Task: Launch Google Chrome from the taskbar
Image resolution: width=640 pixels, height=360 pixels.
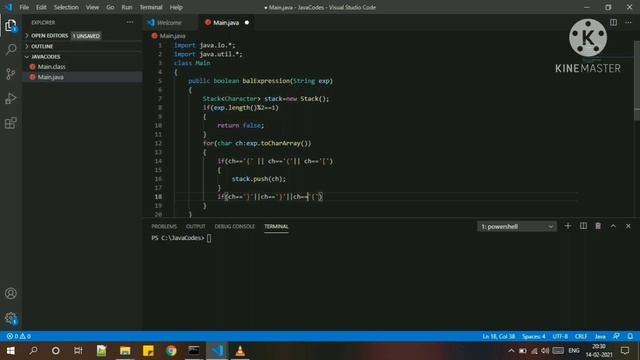Action: 171,351
